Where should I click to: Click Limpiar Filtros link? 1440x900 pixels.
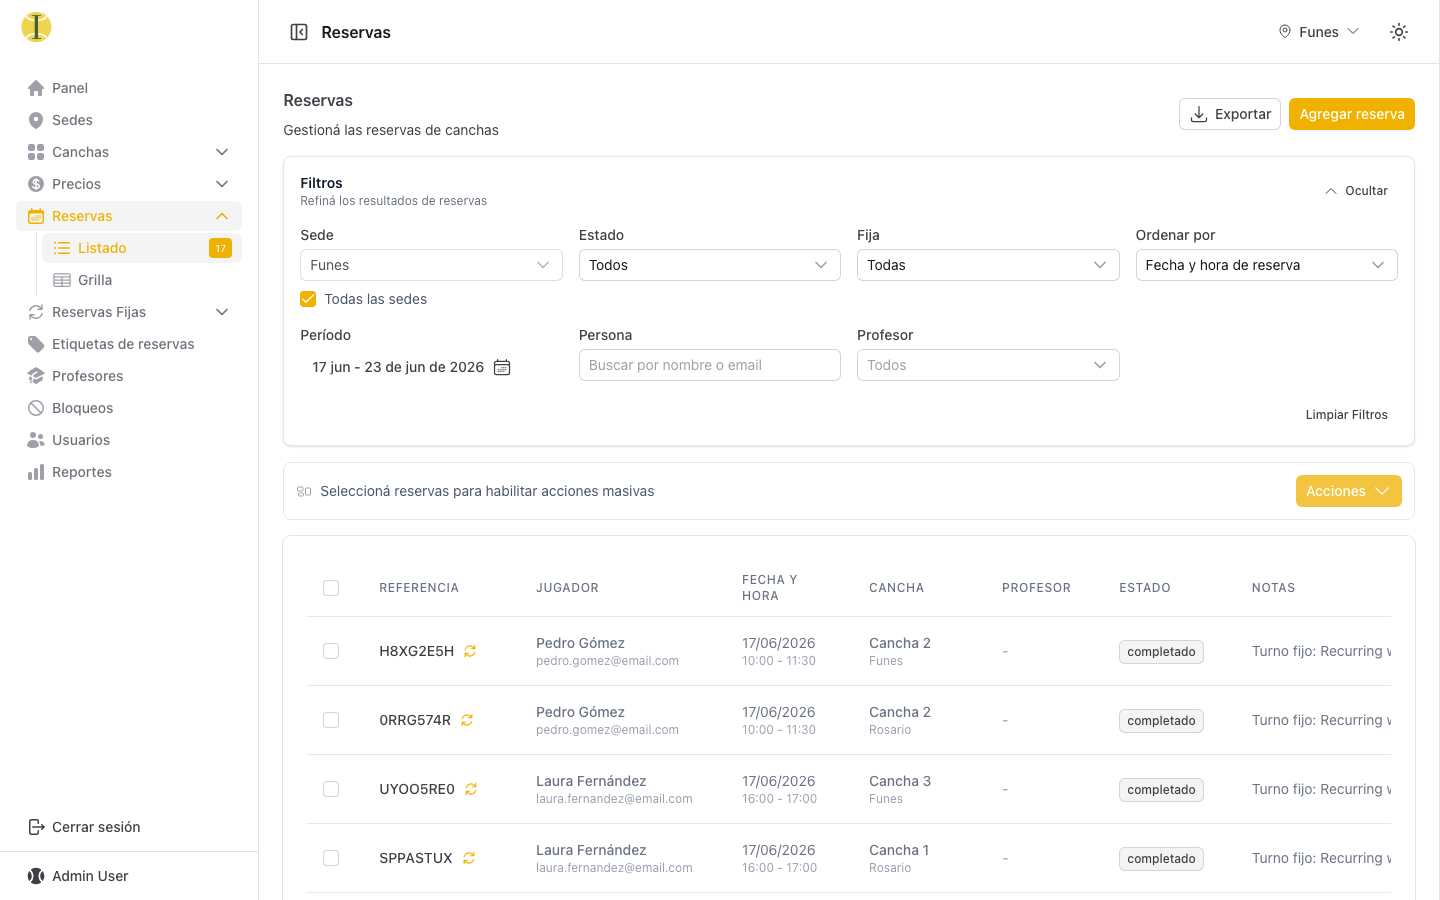point(1346,415)
